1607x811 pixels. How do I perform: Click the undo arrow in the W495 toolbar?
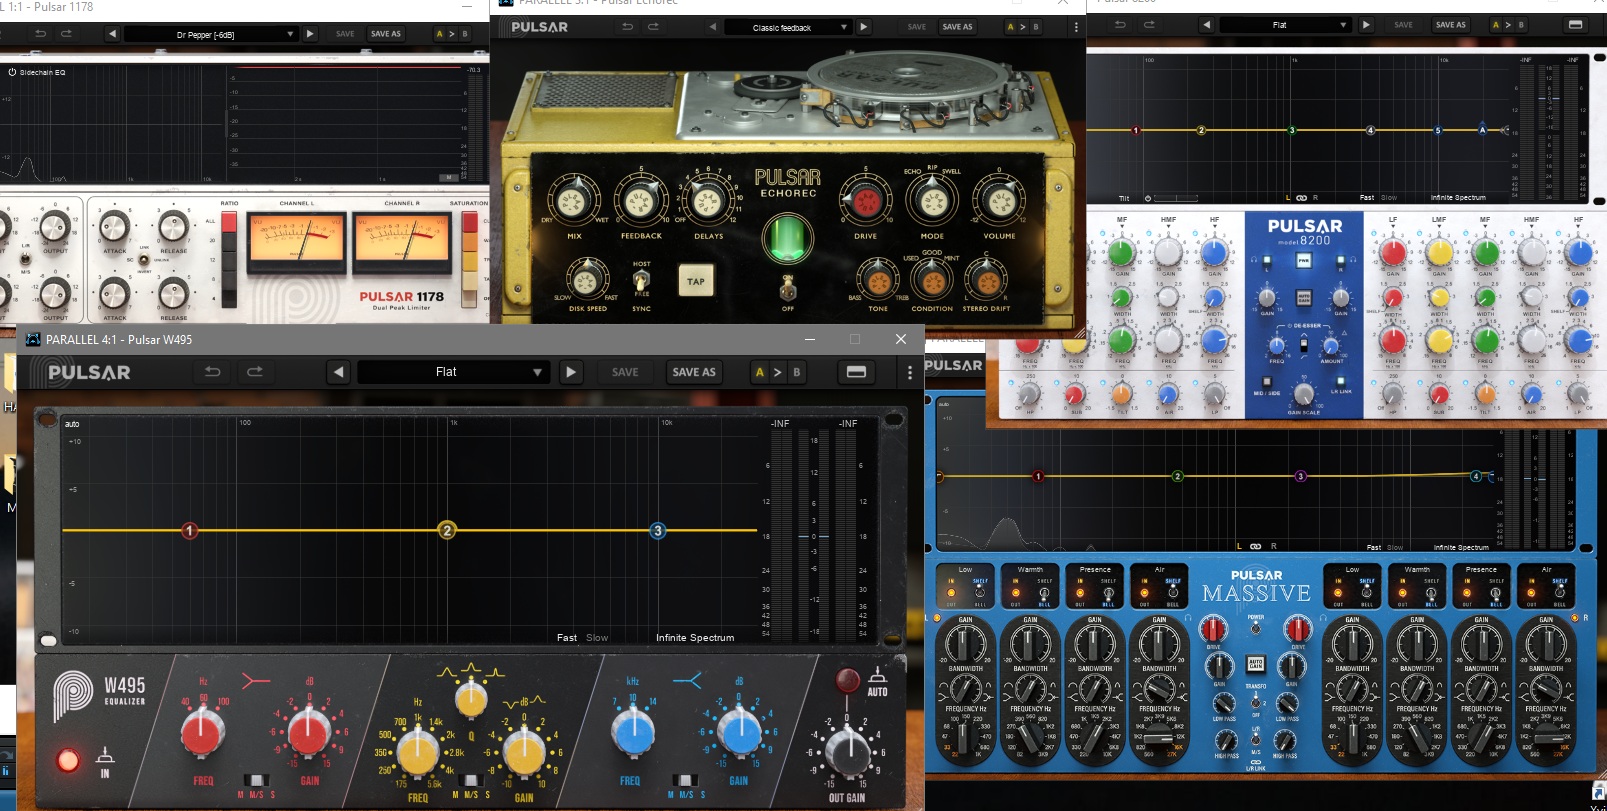point(212,372)
